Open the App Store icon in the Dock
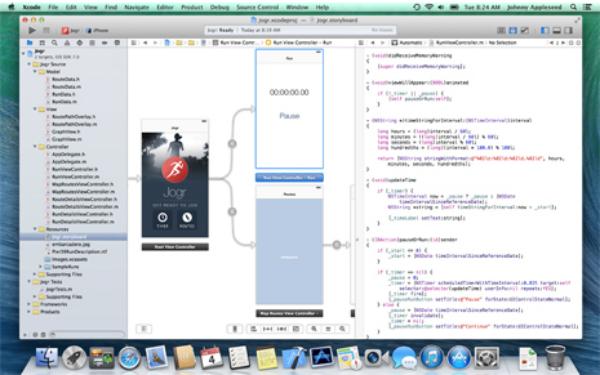 (x=459, y=358)
